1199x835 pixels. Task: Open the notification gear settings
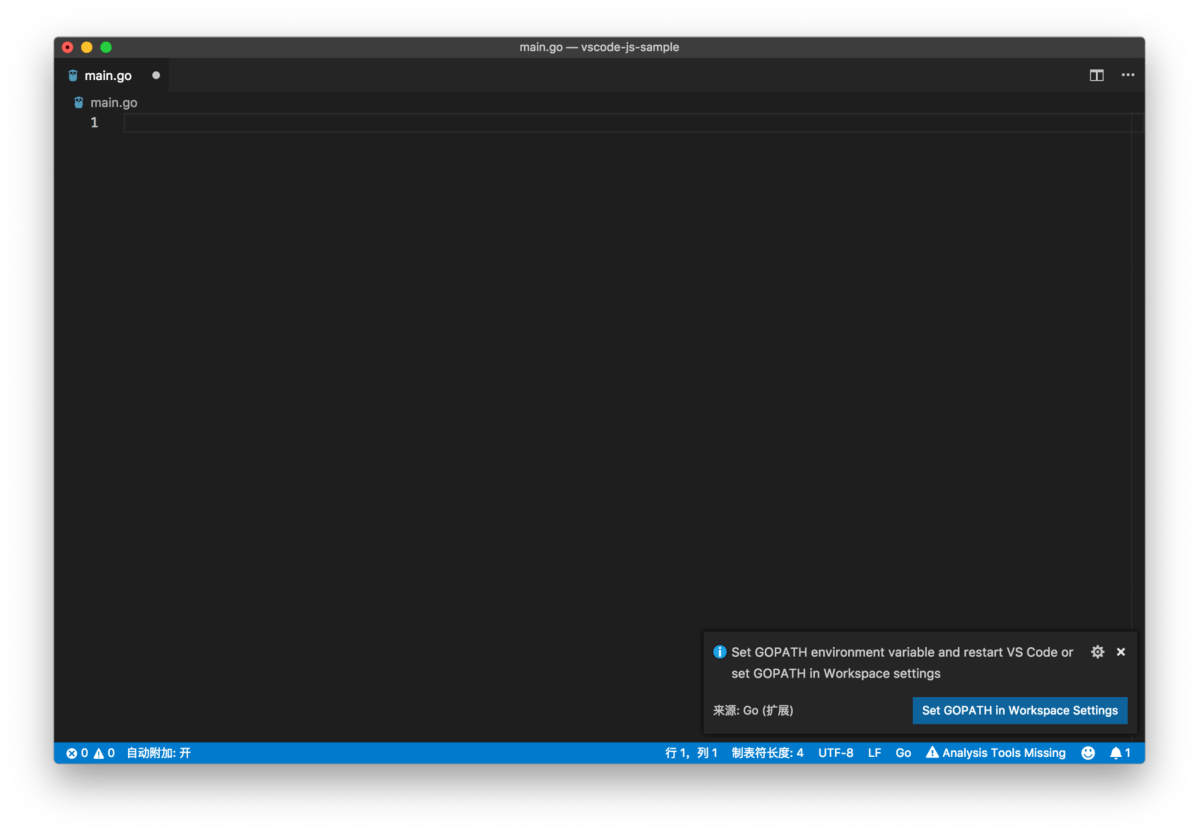[x=1097, y=651]
